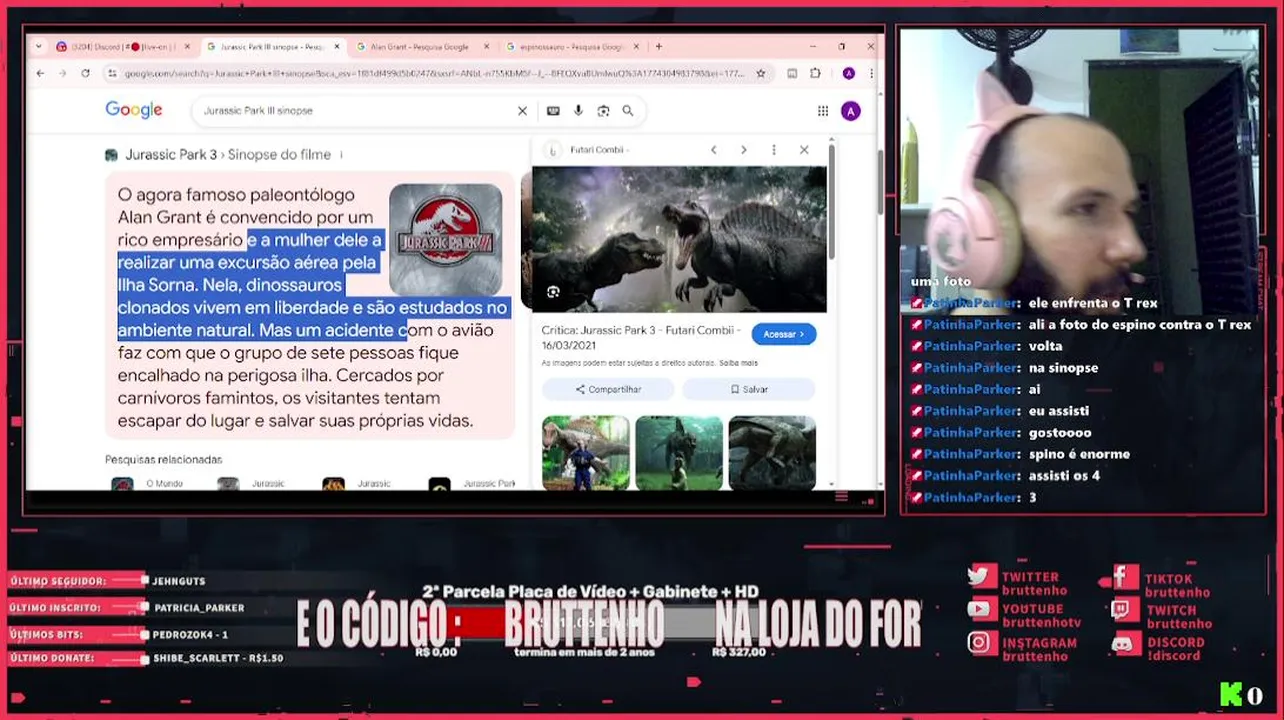Bookmark this page with the star icon
1284x720 pixels.
[x=761, y=73]
